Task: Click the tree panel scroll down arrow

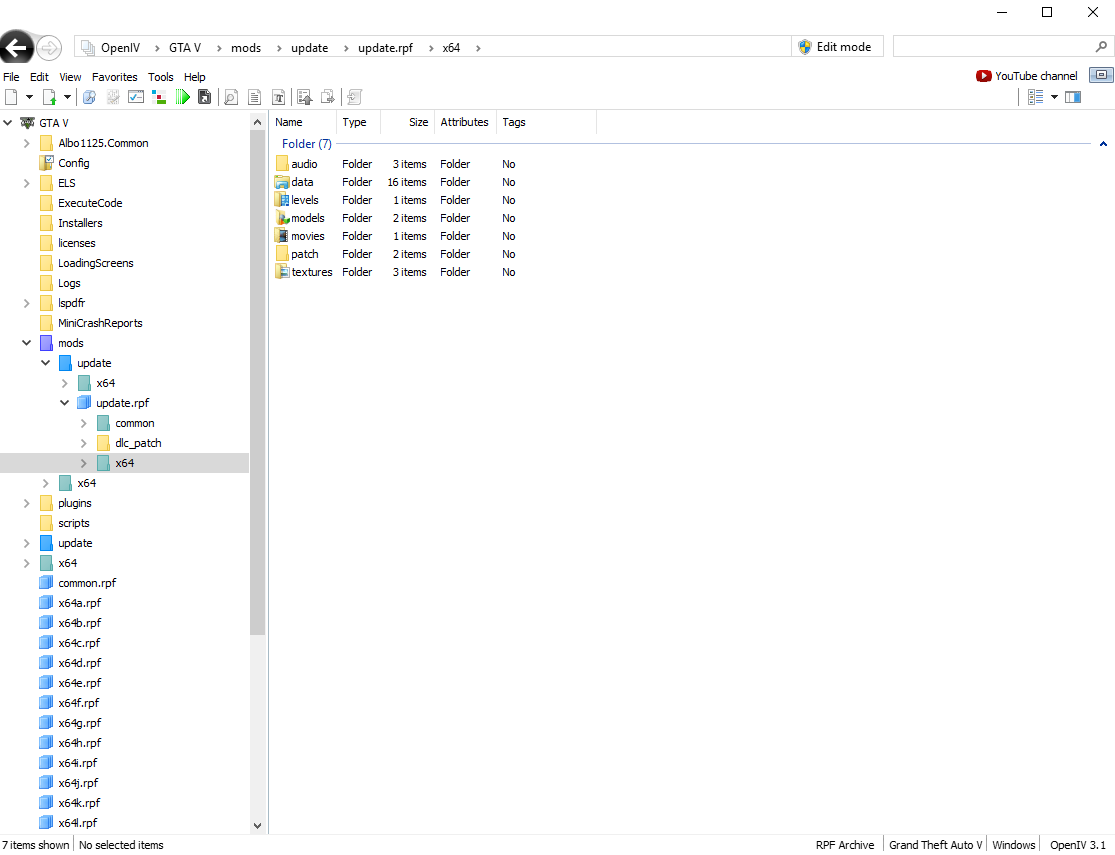Action: click(x=257, y=826)
